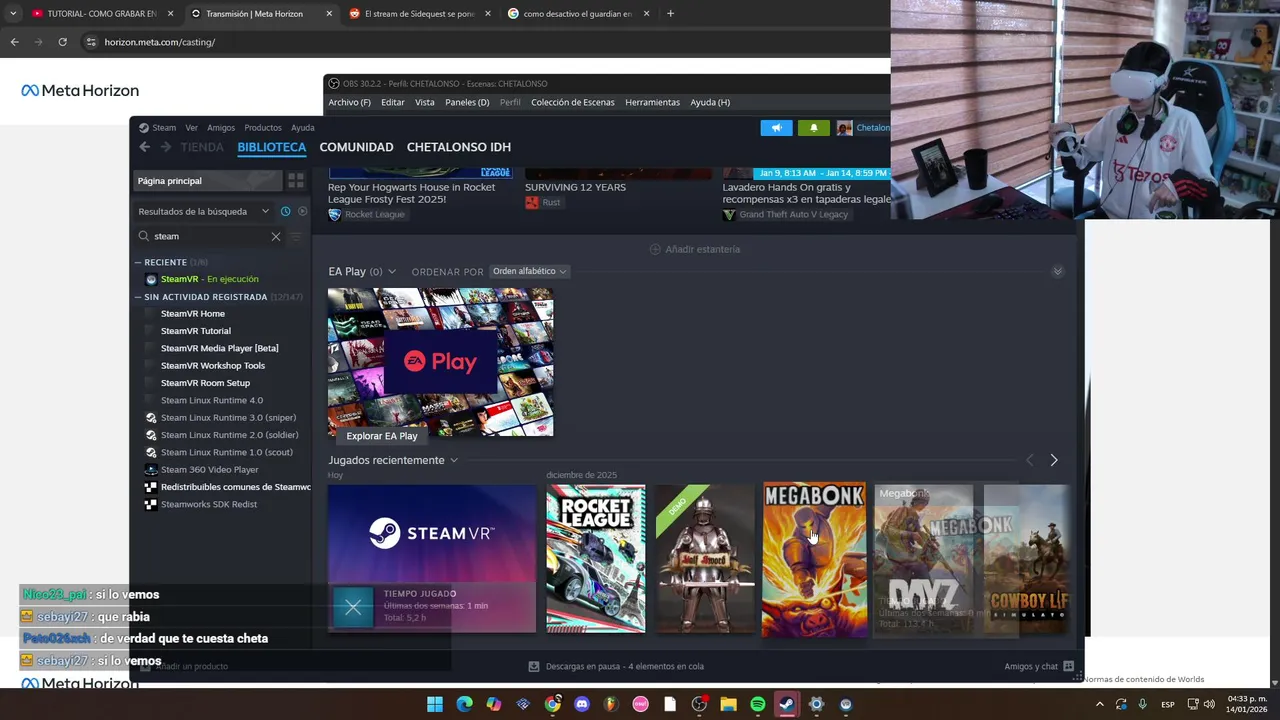Click the Steam library search field

pyautogui.click(x=210, y=236)
